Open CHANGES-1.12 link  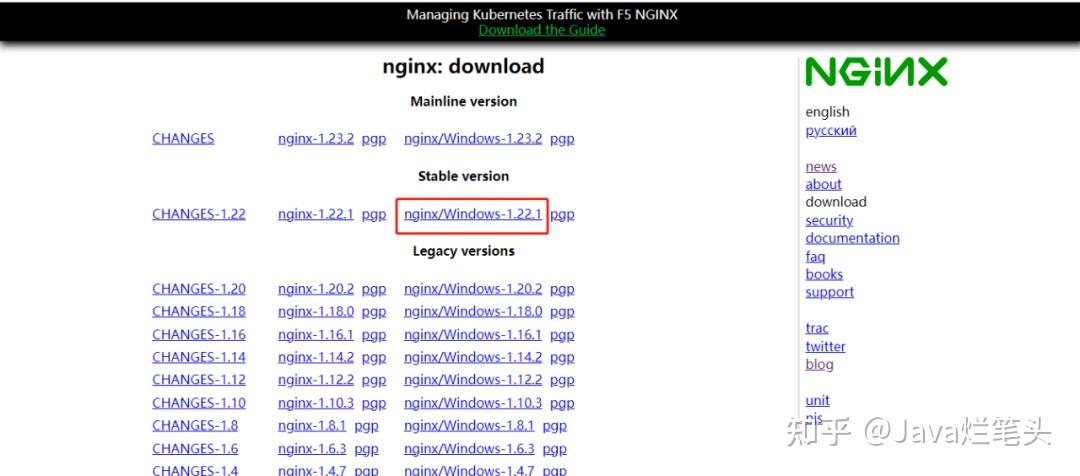point(199,380)
